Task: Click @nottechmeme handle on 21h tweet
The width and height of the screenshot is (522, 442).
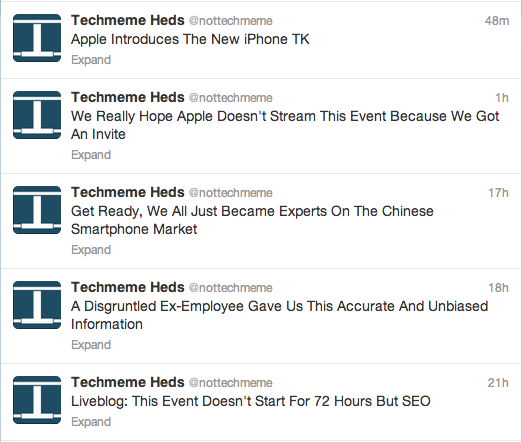Action: pos(231,383)
